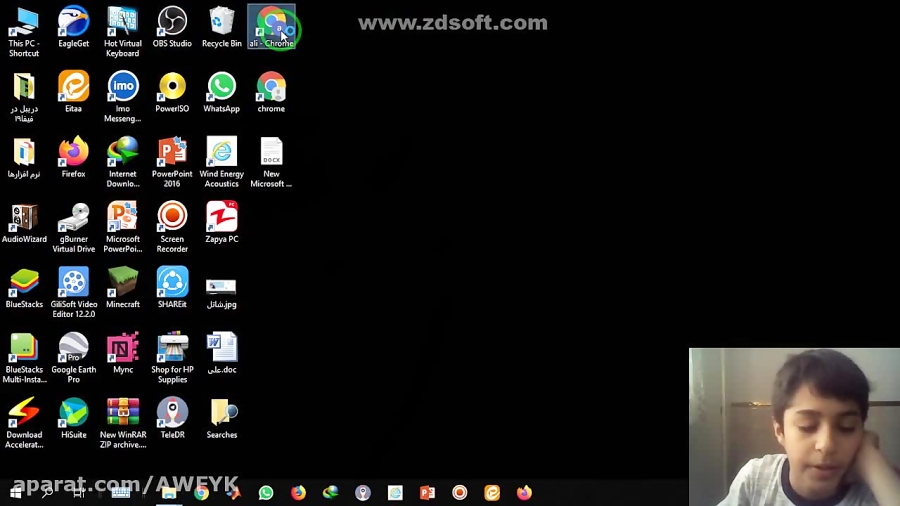Select Shop for HP Supplies desktop icon

[x=172, y=359]
